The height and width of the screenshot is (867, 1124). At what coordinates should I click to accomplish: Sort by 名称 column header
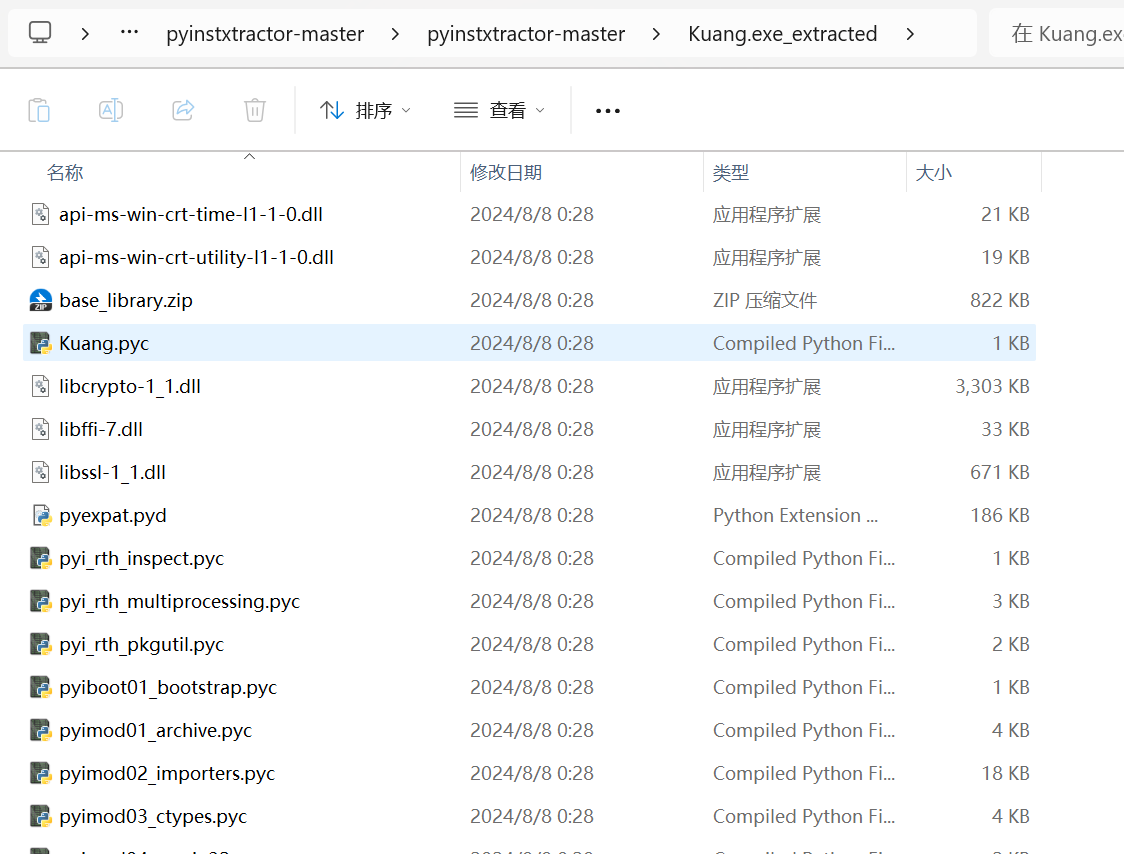coord(65,173)
